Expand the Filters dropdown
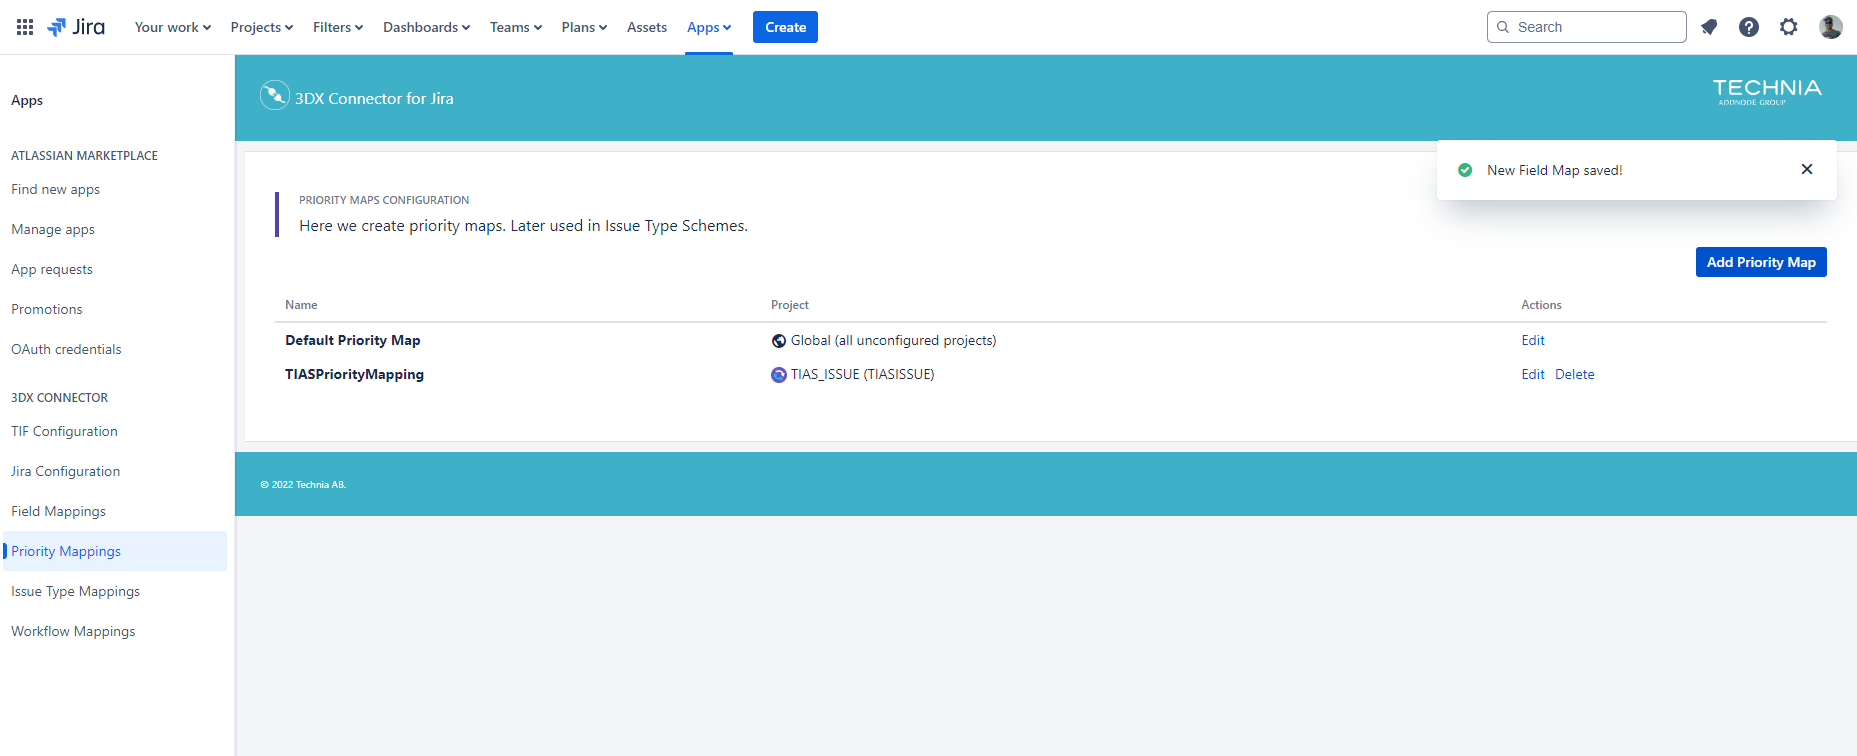 click(337, 27)
